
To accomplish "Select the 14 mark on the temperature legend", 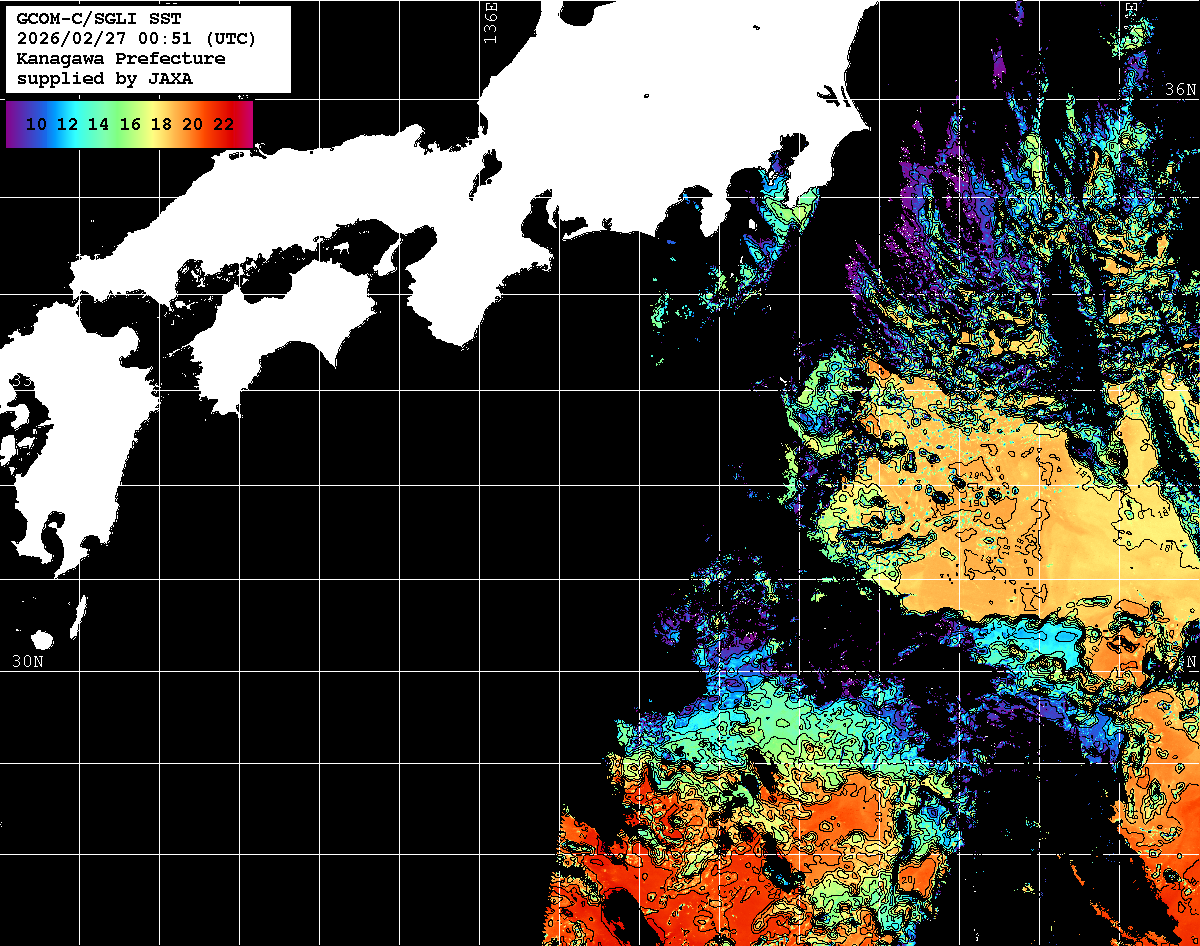I will (98, 125).
